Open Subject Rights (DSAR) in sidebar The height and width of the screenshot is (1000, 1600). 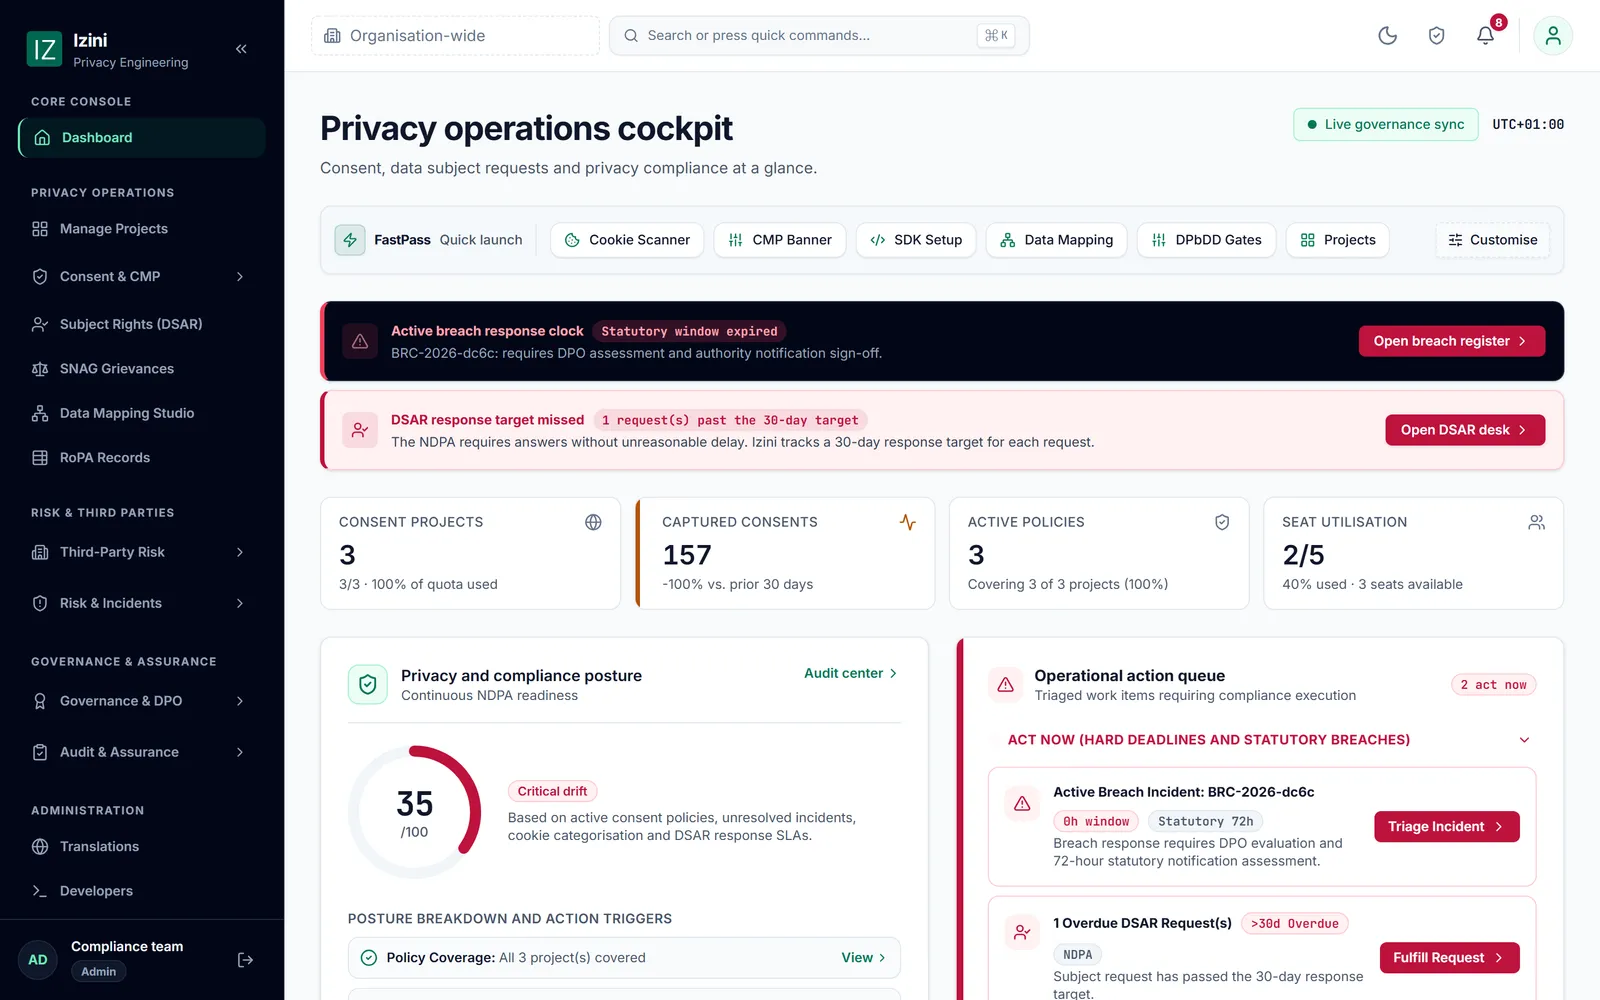(x=141, y=324)
